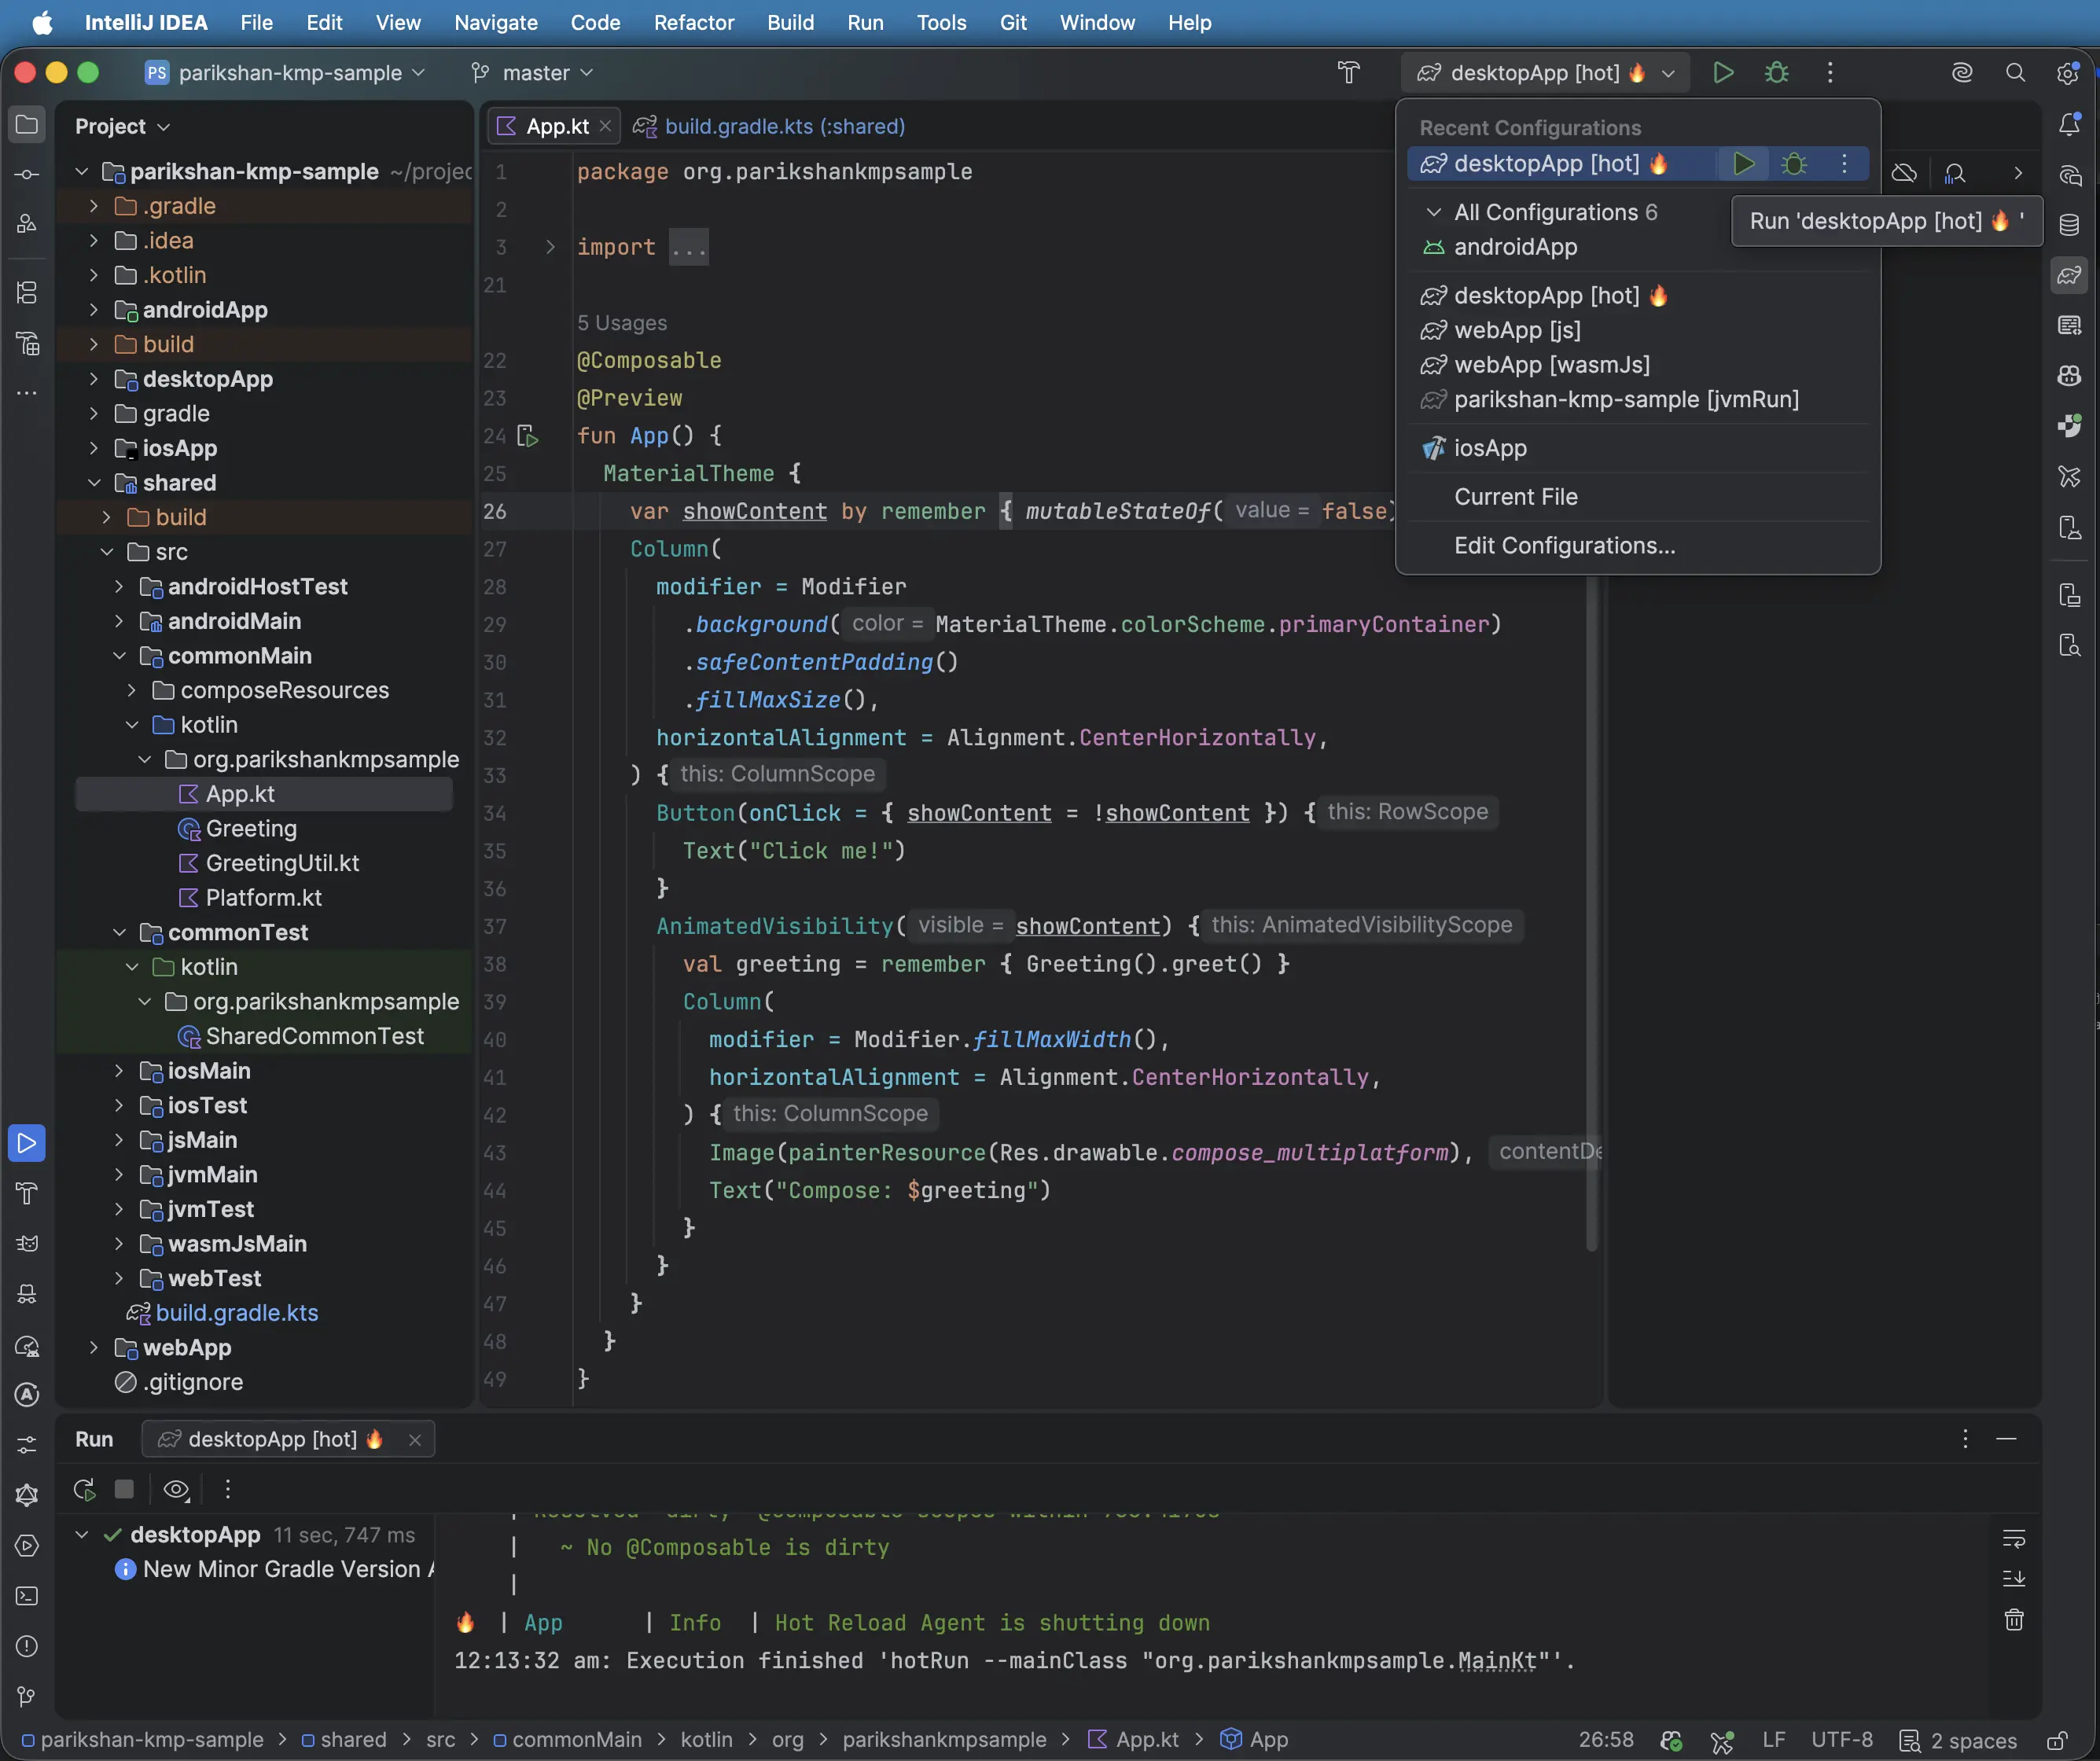Switch to build.gradle.kts (:shared) editor tab

click(769, 126)
